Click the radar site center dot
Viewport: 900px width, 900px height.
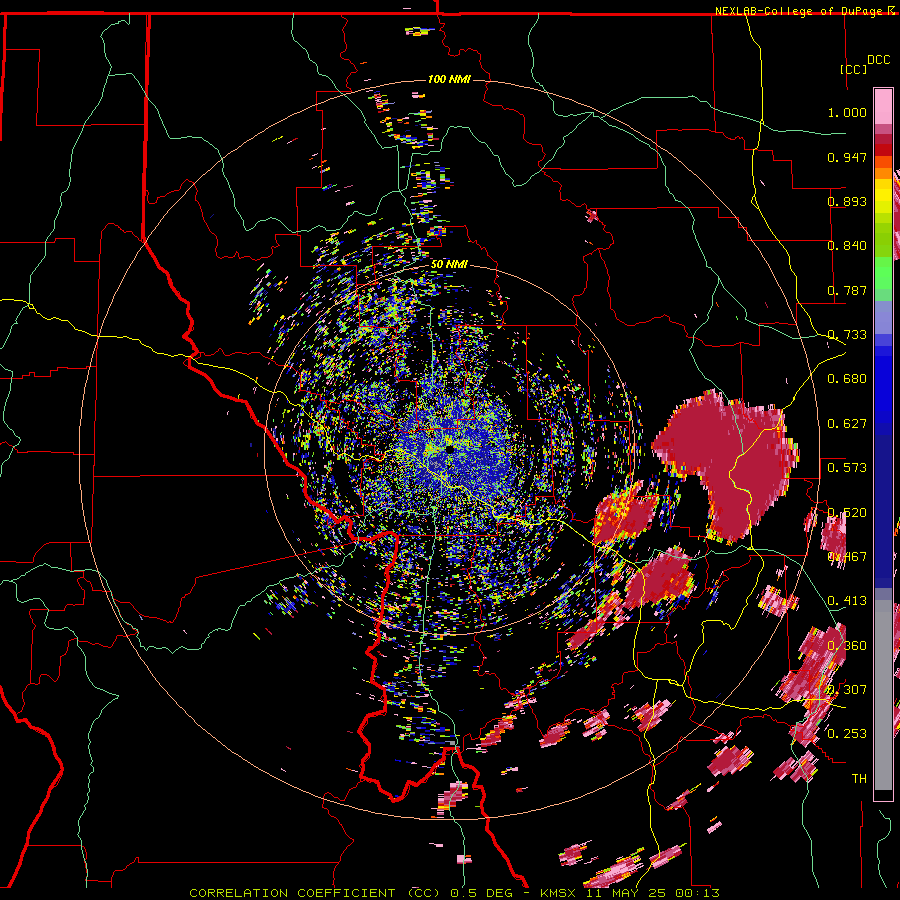[x=449, y=450]
